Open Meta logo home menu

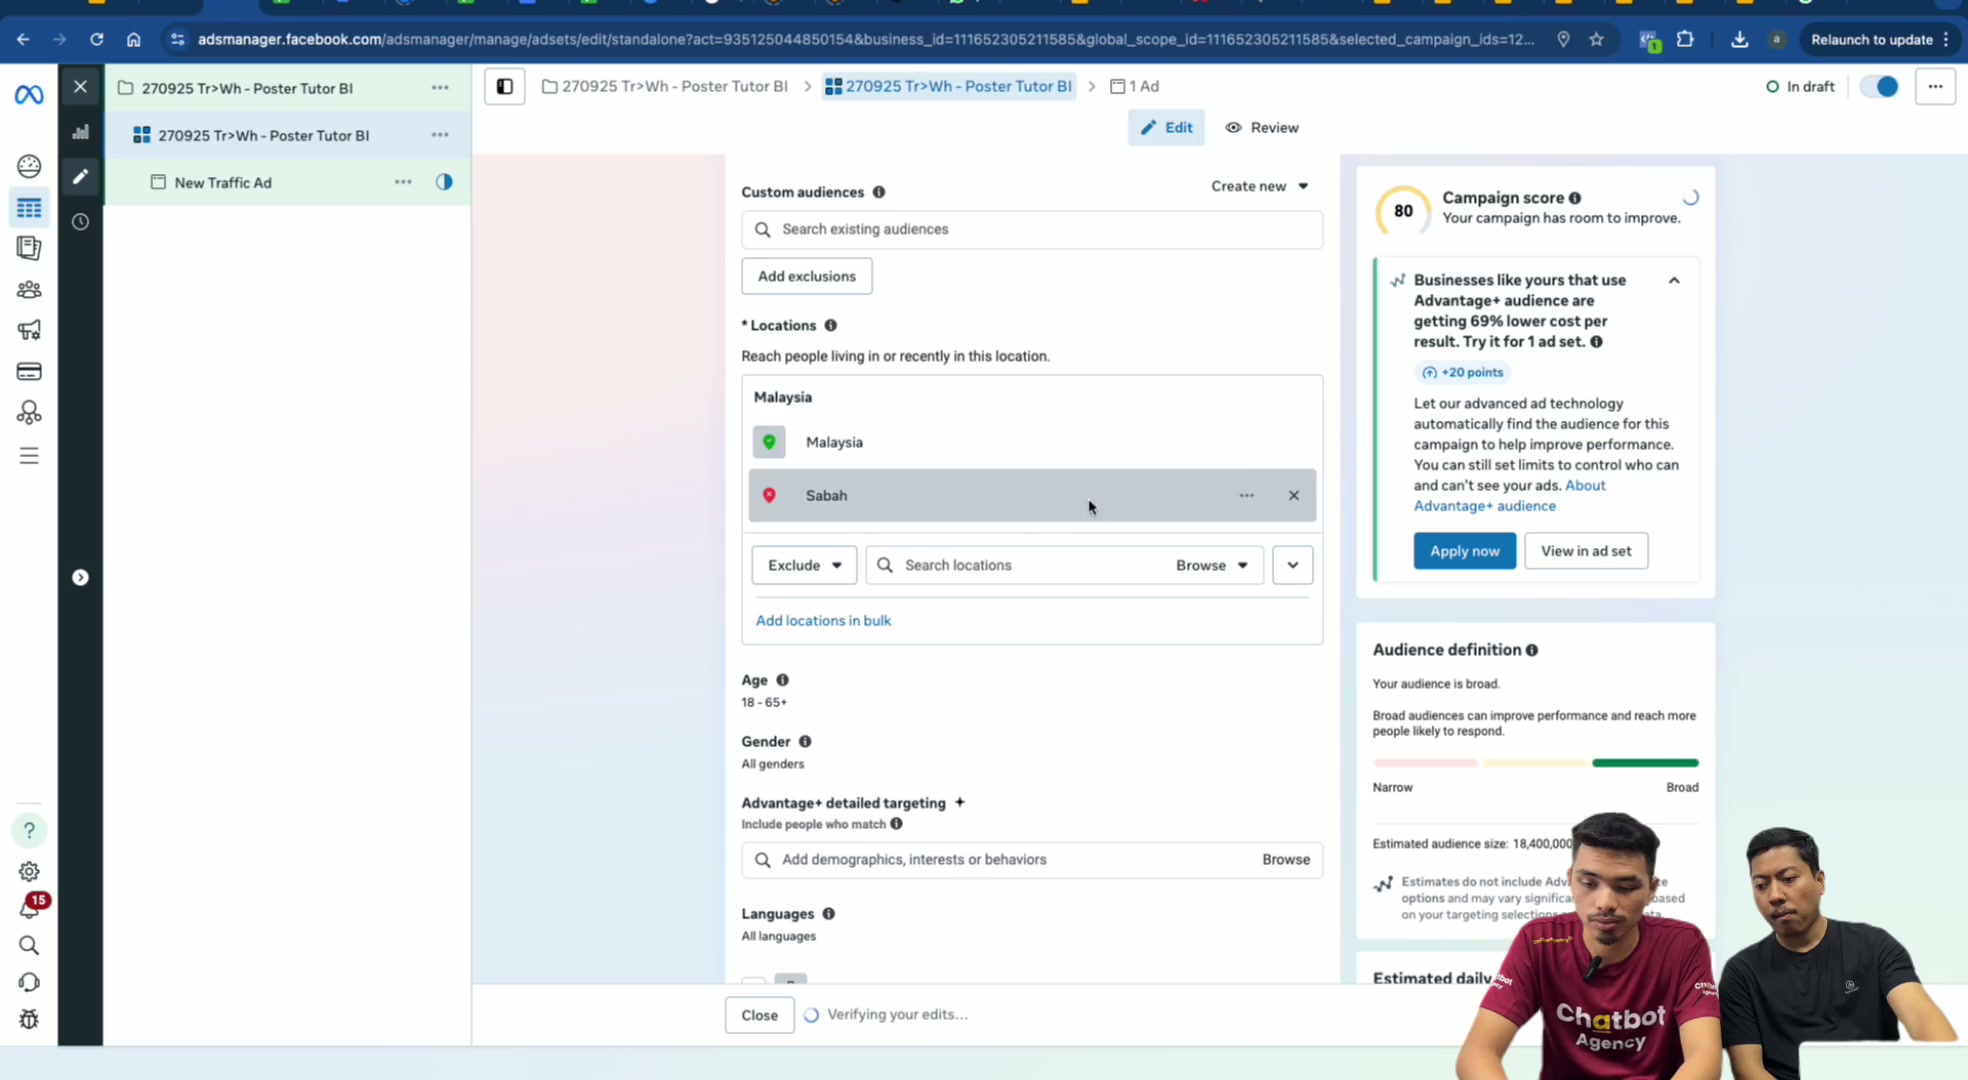coord(29,94)
